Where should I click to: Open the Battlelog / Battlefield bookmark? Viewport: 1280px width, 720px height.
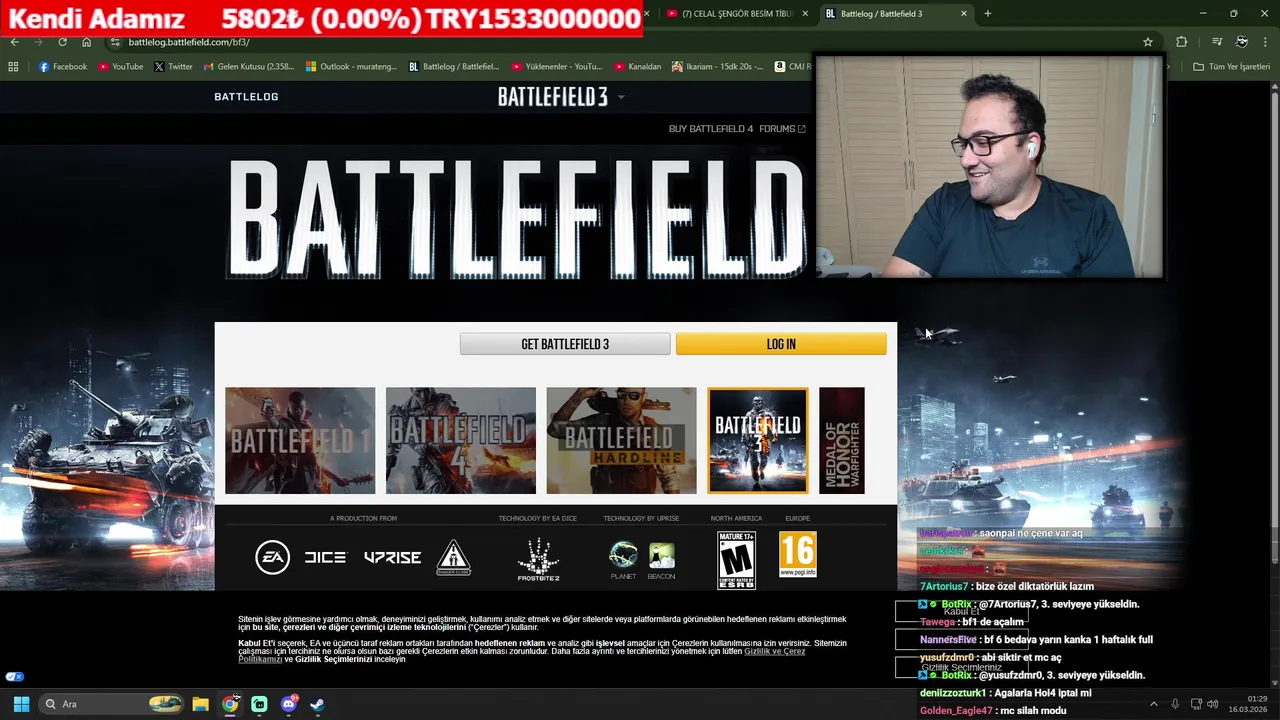(454, 67)
